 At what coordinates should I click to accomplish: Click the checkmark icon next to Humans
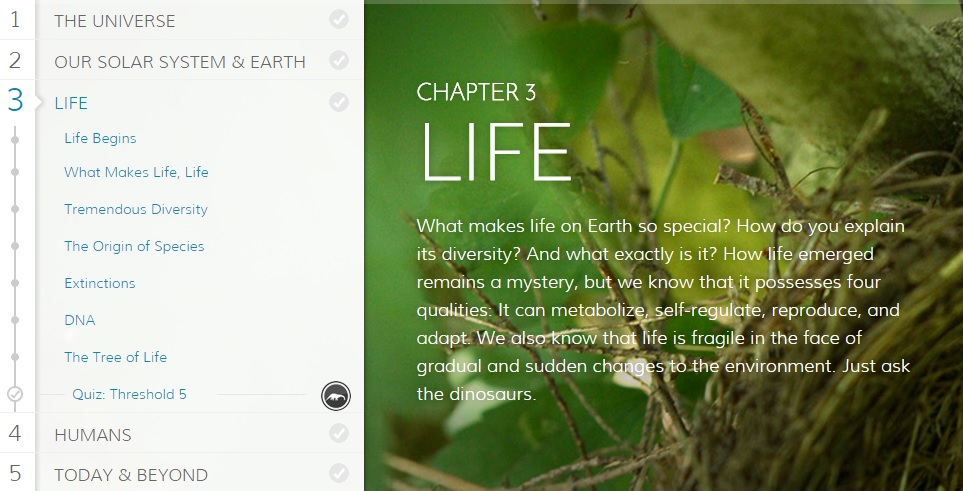pyautogui.click(x=338, y=433)
